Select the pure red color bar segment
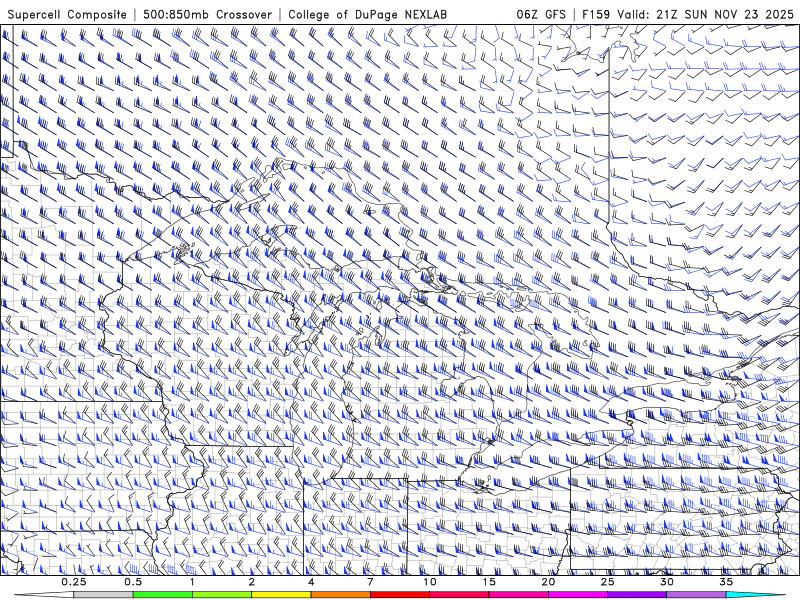This screenshot has height=600, width=800. 400,595
